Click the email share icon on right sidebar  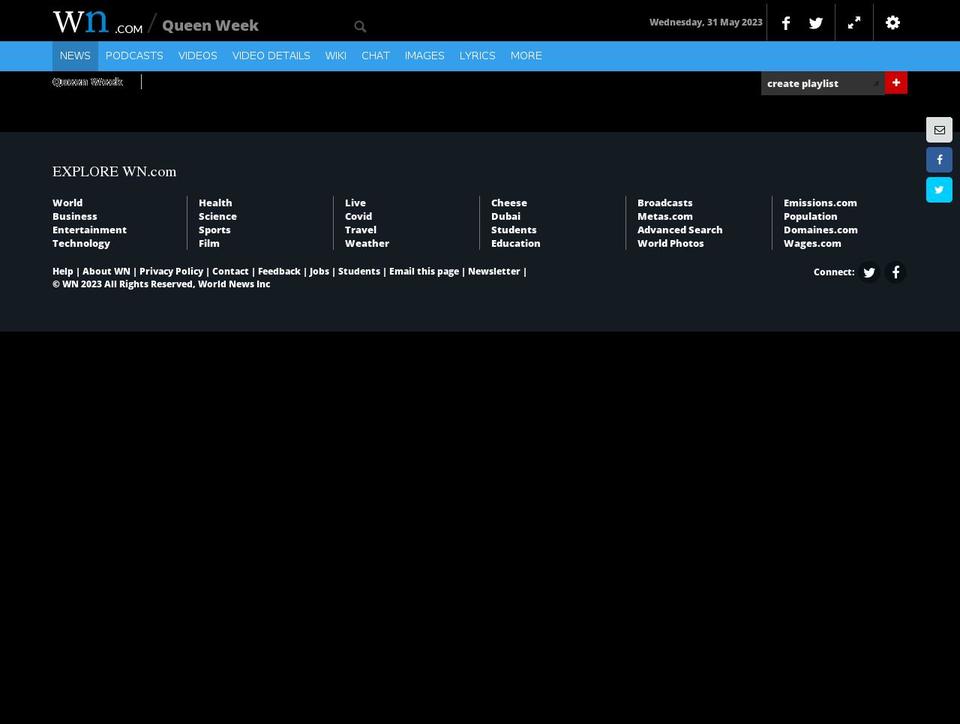939,130
